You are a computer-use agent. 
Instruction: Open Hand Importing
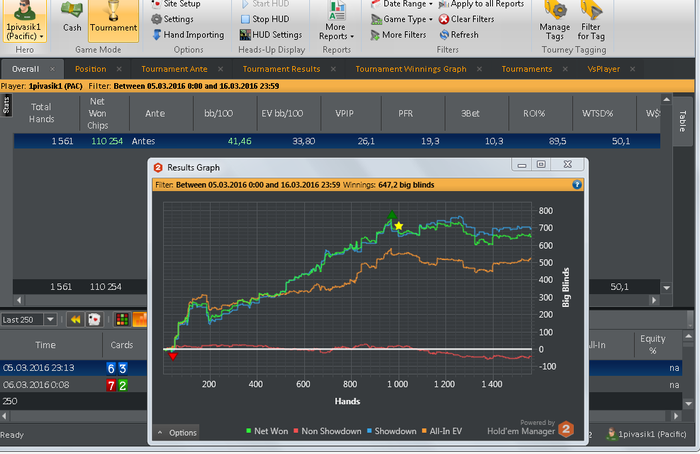pos(188,35)
